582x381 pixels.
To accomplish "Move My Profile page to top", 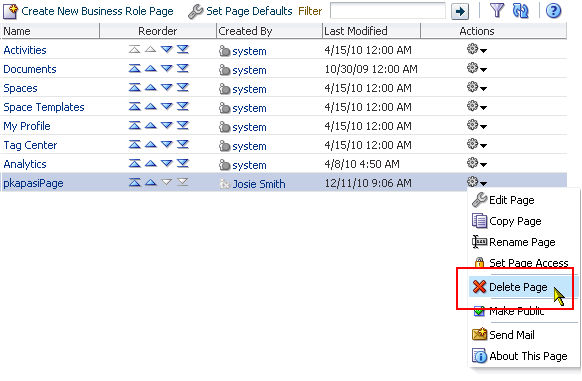I will coord(134,126).
